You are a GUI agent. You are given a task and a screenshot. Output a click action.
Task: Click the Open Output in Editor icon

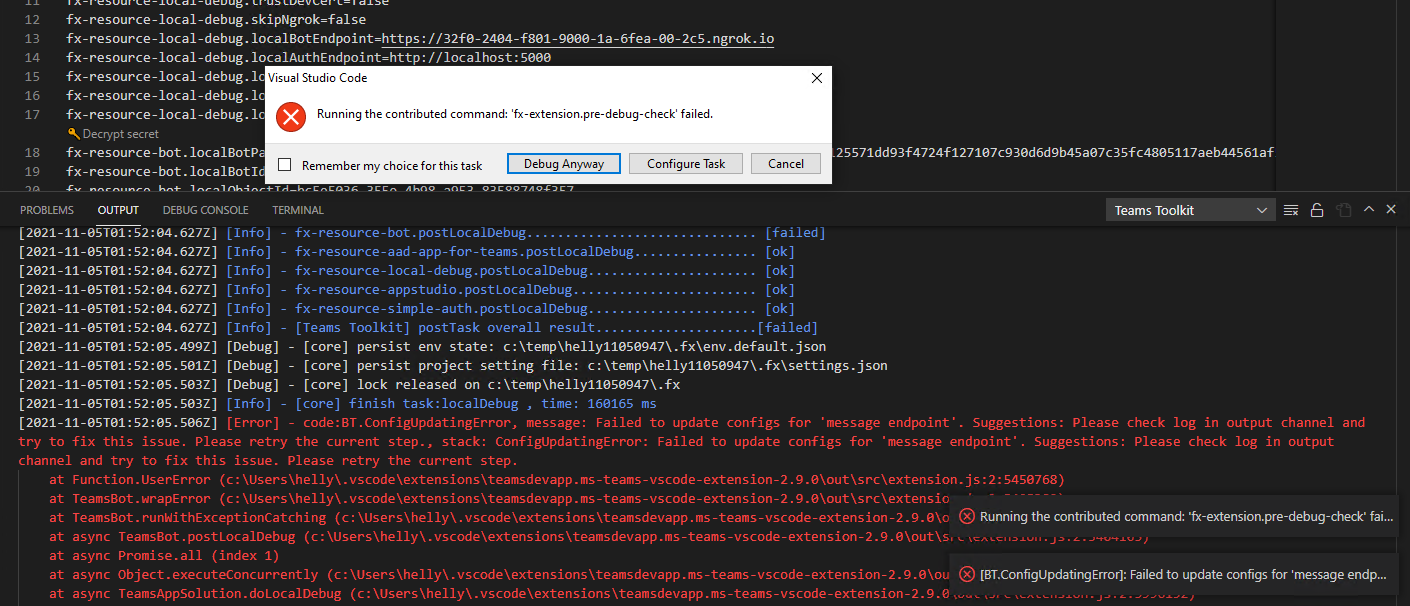coord(1344,209)
